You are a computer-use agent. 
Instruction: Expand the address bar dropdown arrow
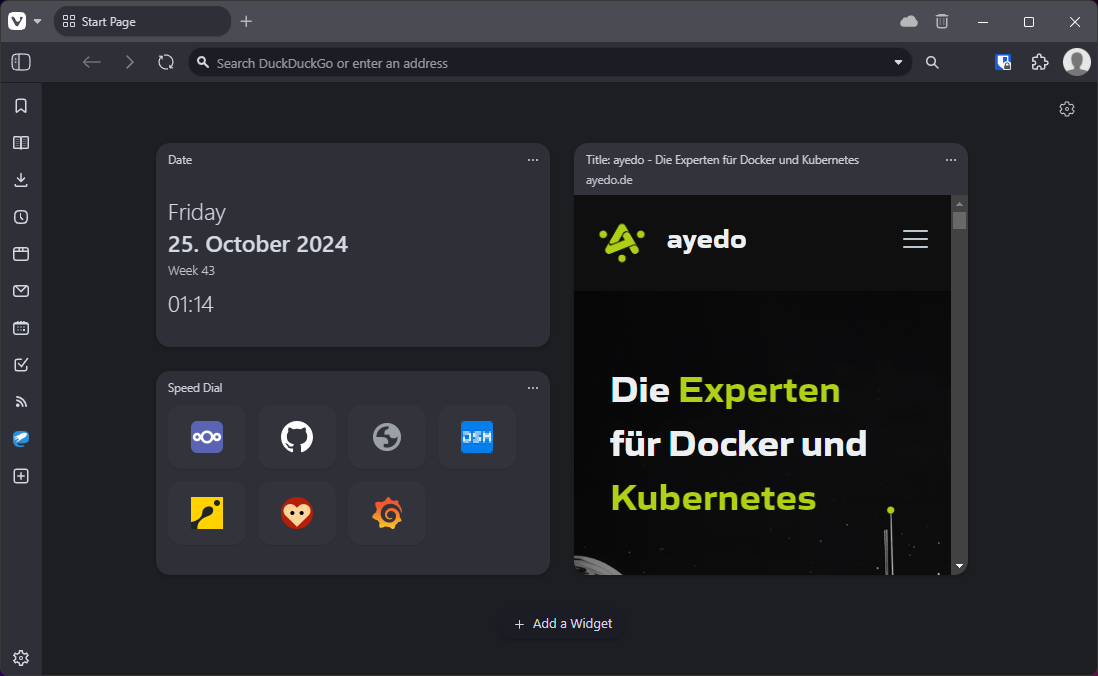[x=898, y=63]
